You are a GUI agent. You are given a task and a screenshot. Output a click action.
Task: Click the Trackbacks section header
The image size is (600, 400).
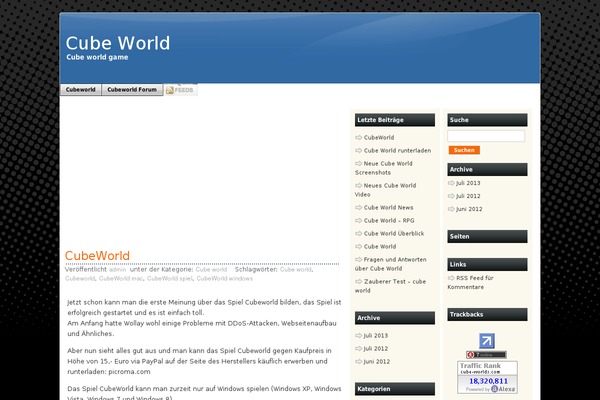coord(488,314)
